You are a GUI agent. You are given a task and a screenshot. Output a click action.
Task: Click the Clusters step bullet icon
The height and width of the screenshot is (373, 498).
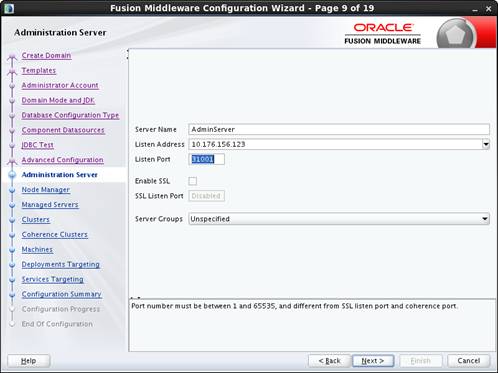coord(12,220)
